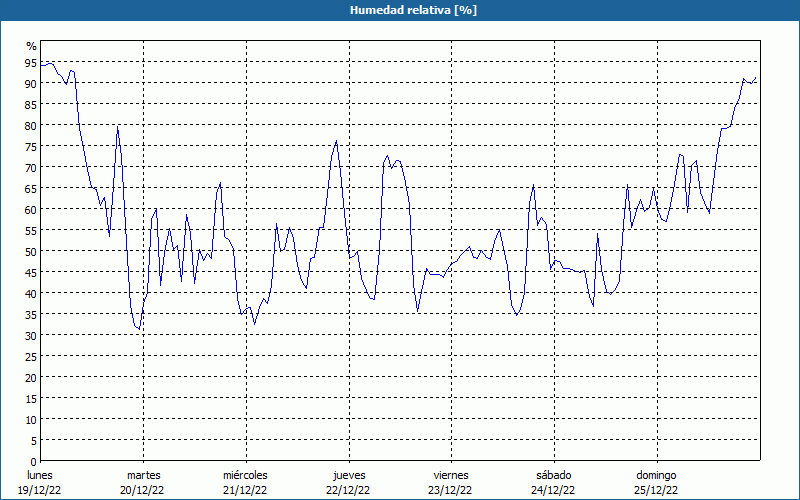Viewport: 800px width, 500px height.
Task: Select the 90 value on the Y axis
Action: 31,84
